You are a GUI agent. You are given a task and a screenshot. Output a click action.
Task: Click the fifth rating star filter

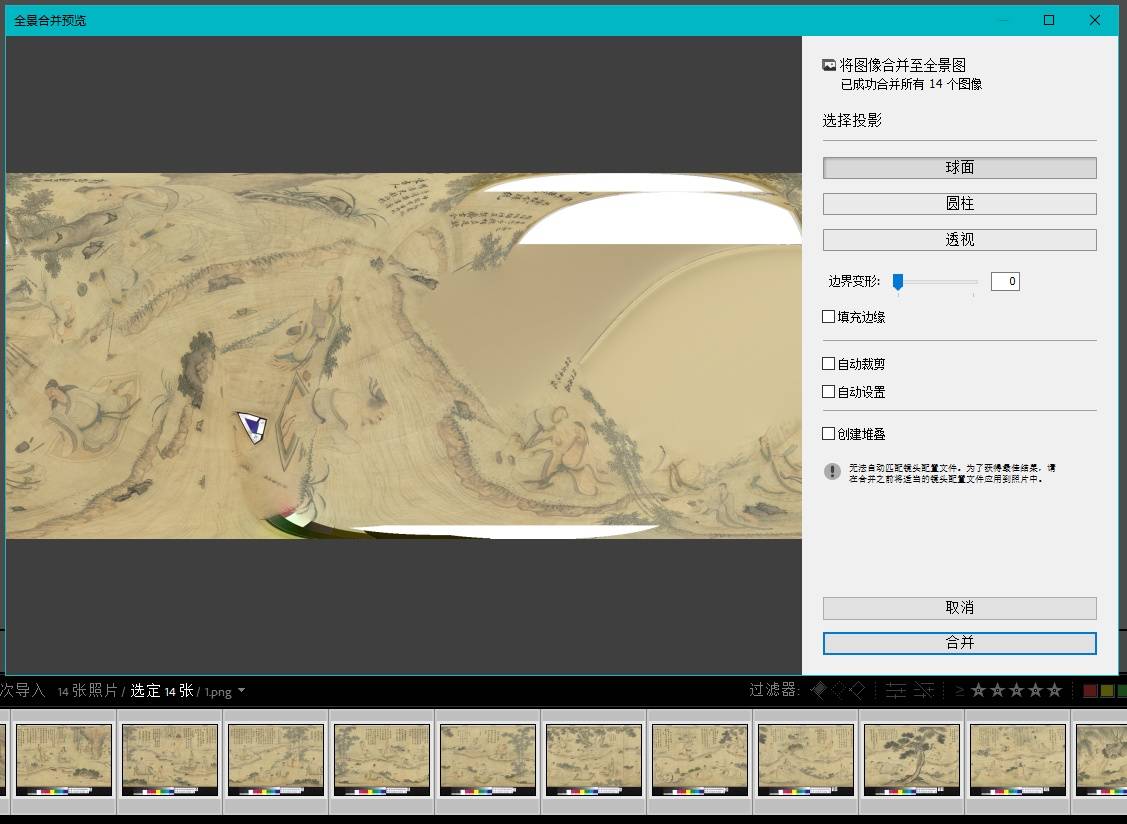click(x=1054, y=690)
